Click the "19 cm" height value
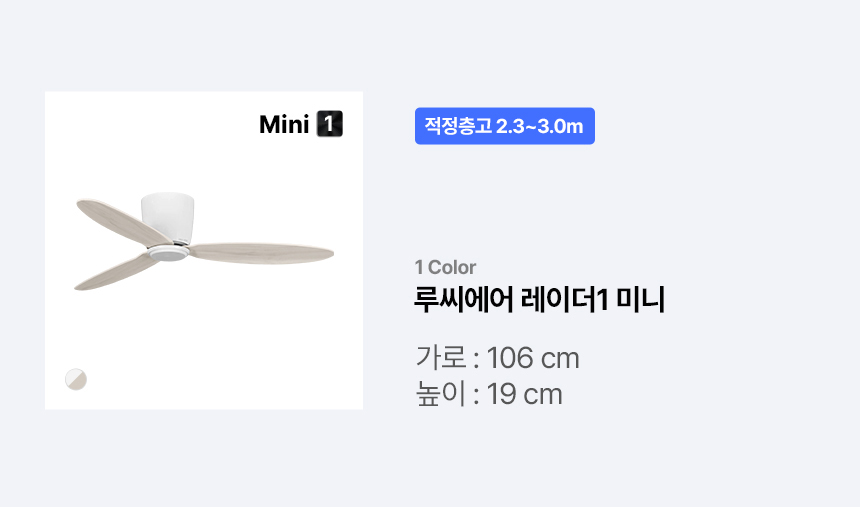 pos(525,394)
